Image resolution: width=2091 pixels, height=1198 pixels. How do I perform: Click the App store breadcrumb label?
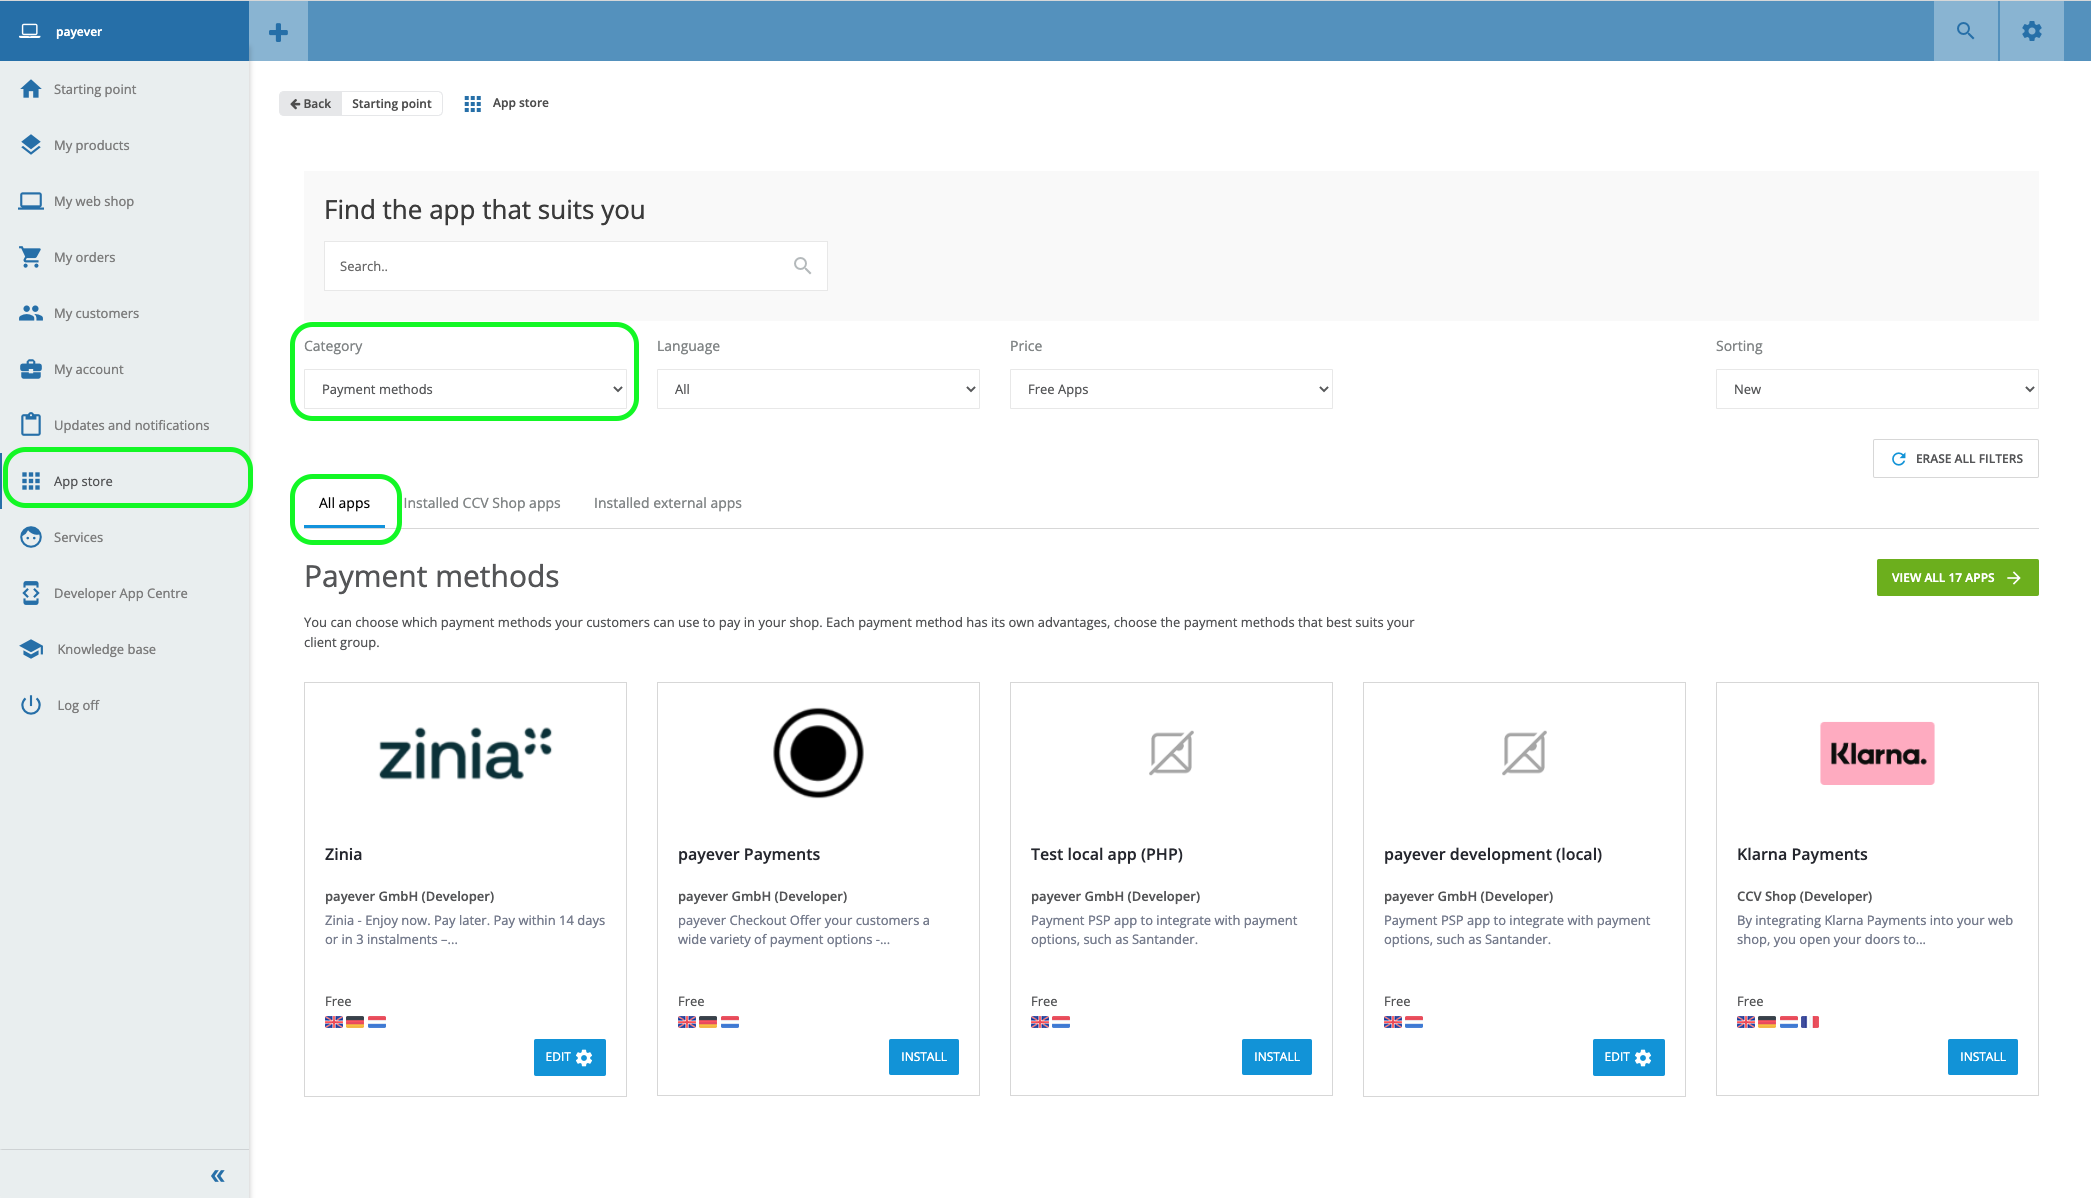pyautogui.click(x=521, y=103)
